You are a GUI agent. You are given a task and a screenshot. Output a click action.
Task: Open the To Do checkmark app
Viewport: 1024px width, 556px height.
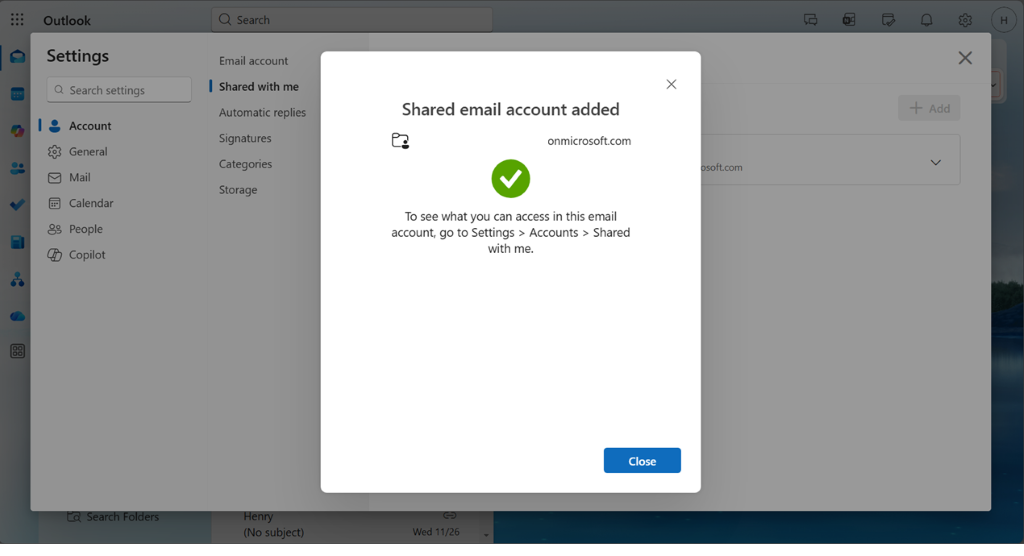pyautogui.click(x=18, y=205)
